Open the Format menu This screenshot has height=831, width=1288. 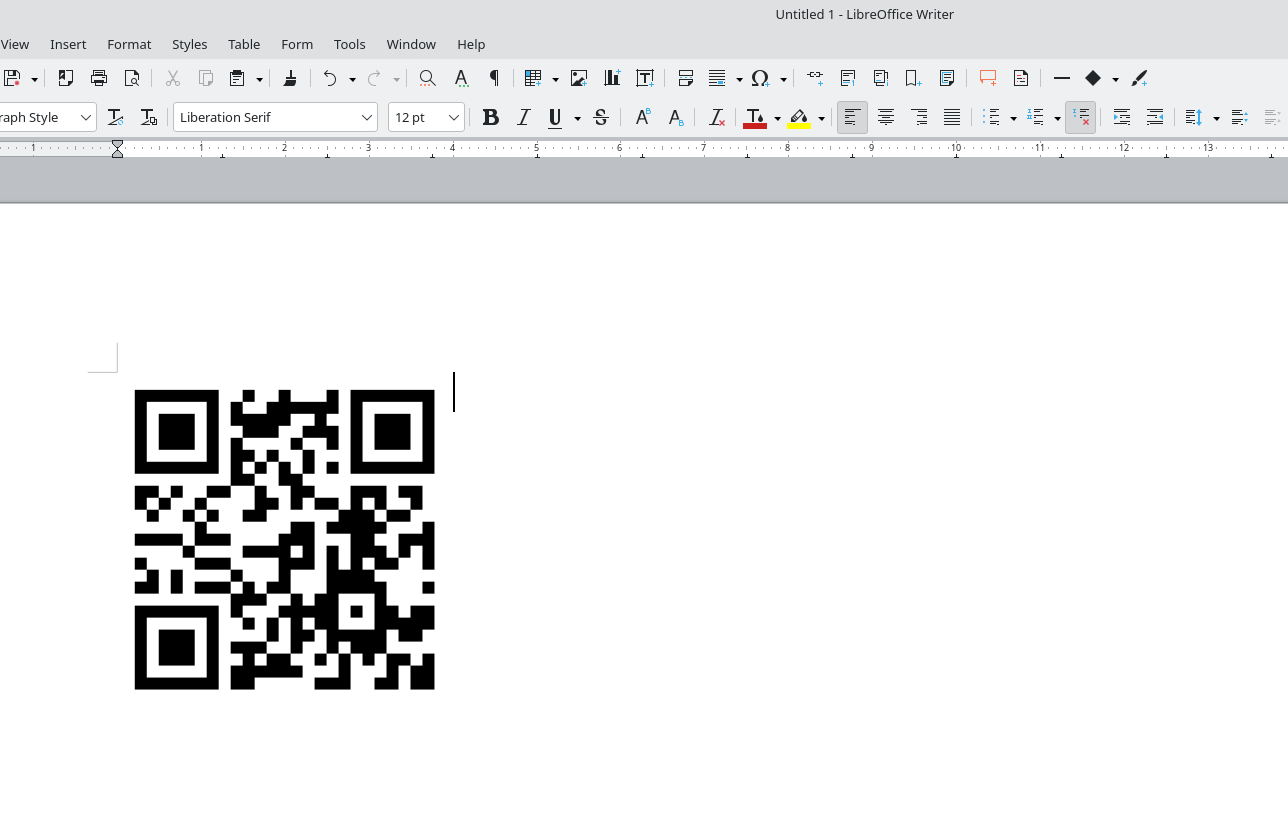pyautogui.click(x=129, y=44)
